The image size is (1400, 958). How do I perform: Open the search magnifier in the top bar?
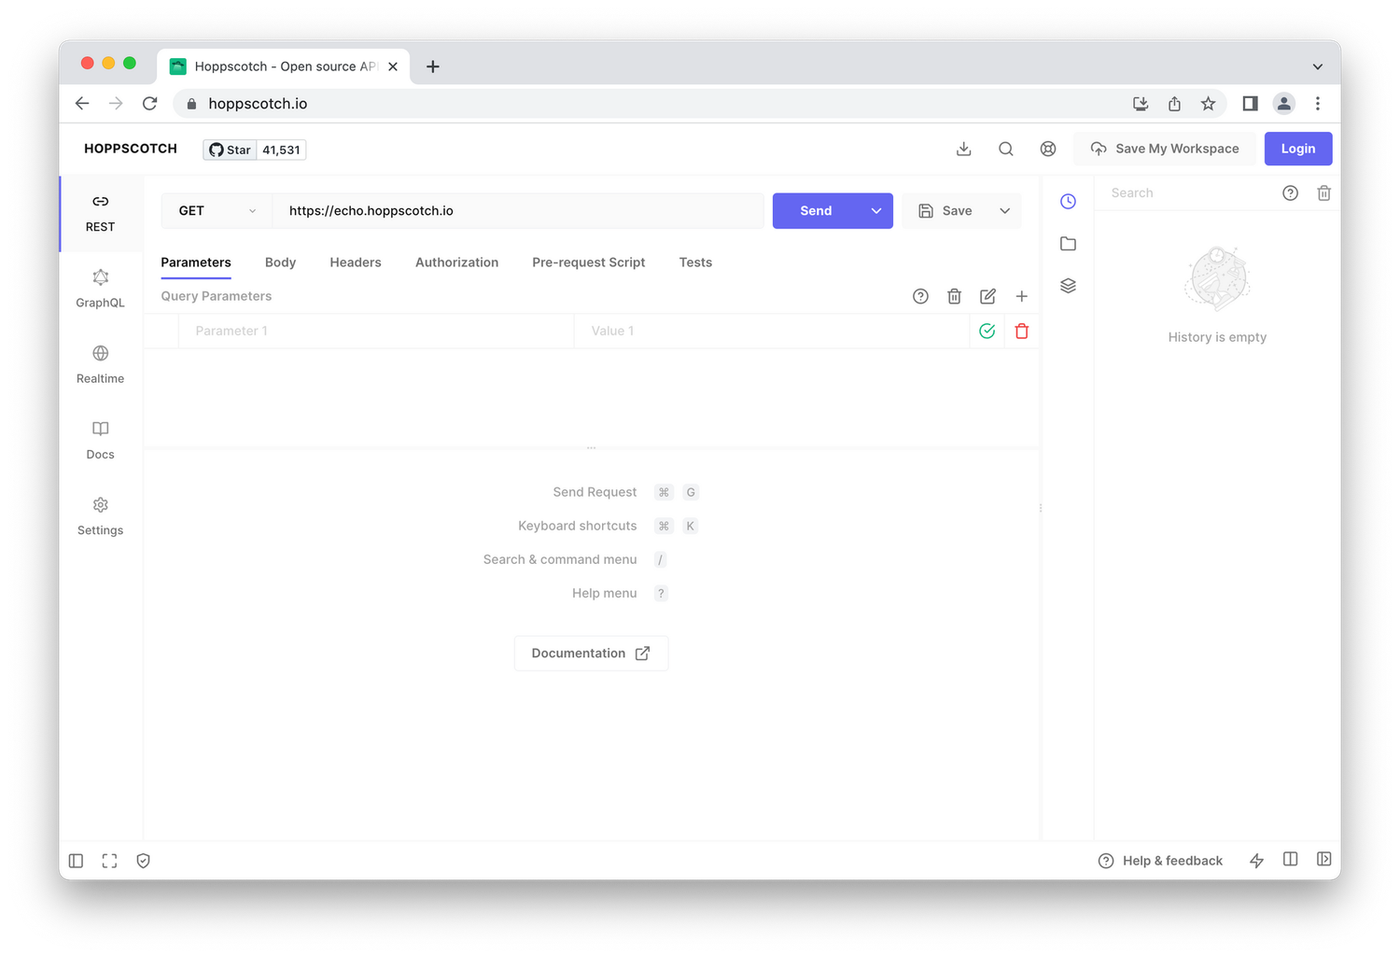click(x=1006, y=148)
